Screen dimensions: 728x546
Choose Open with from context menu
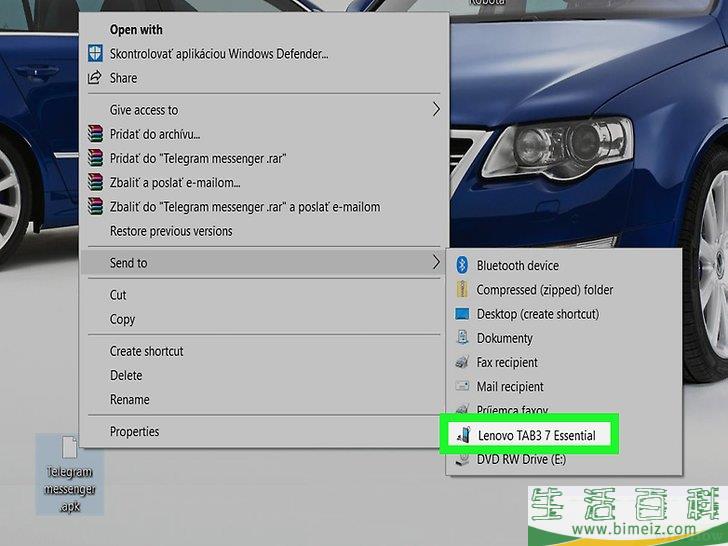pos(264,29)
